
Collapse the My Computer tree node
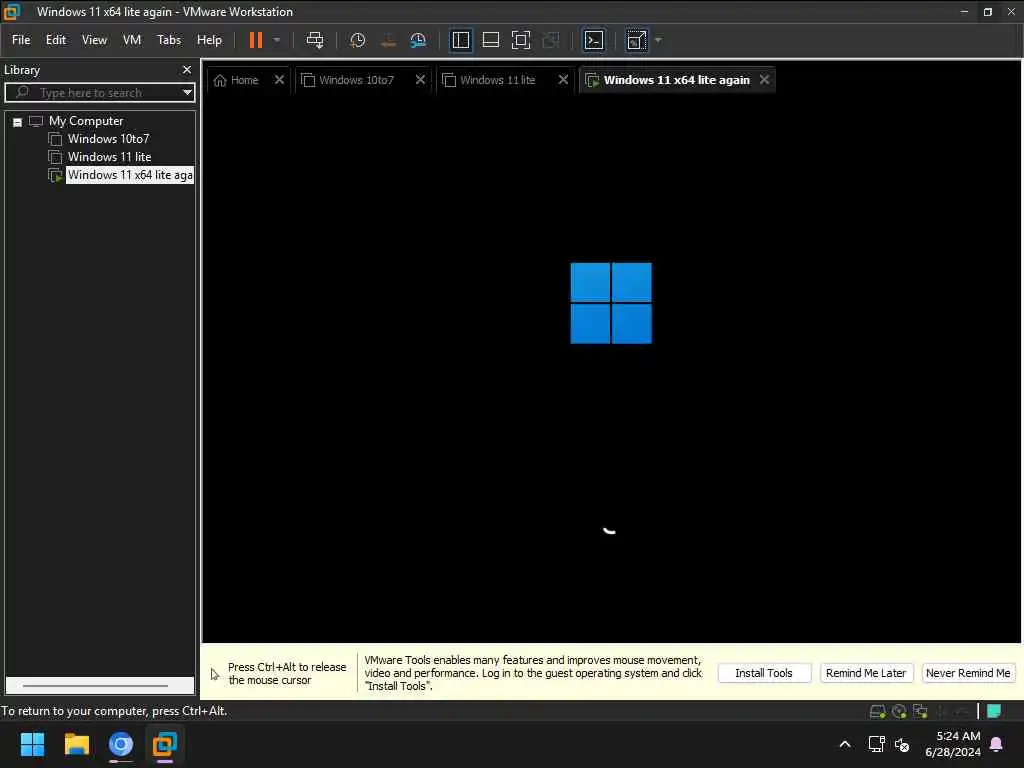point(18,122)
